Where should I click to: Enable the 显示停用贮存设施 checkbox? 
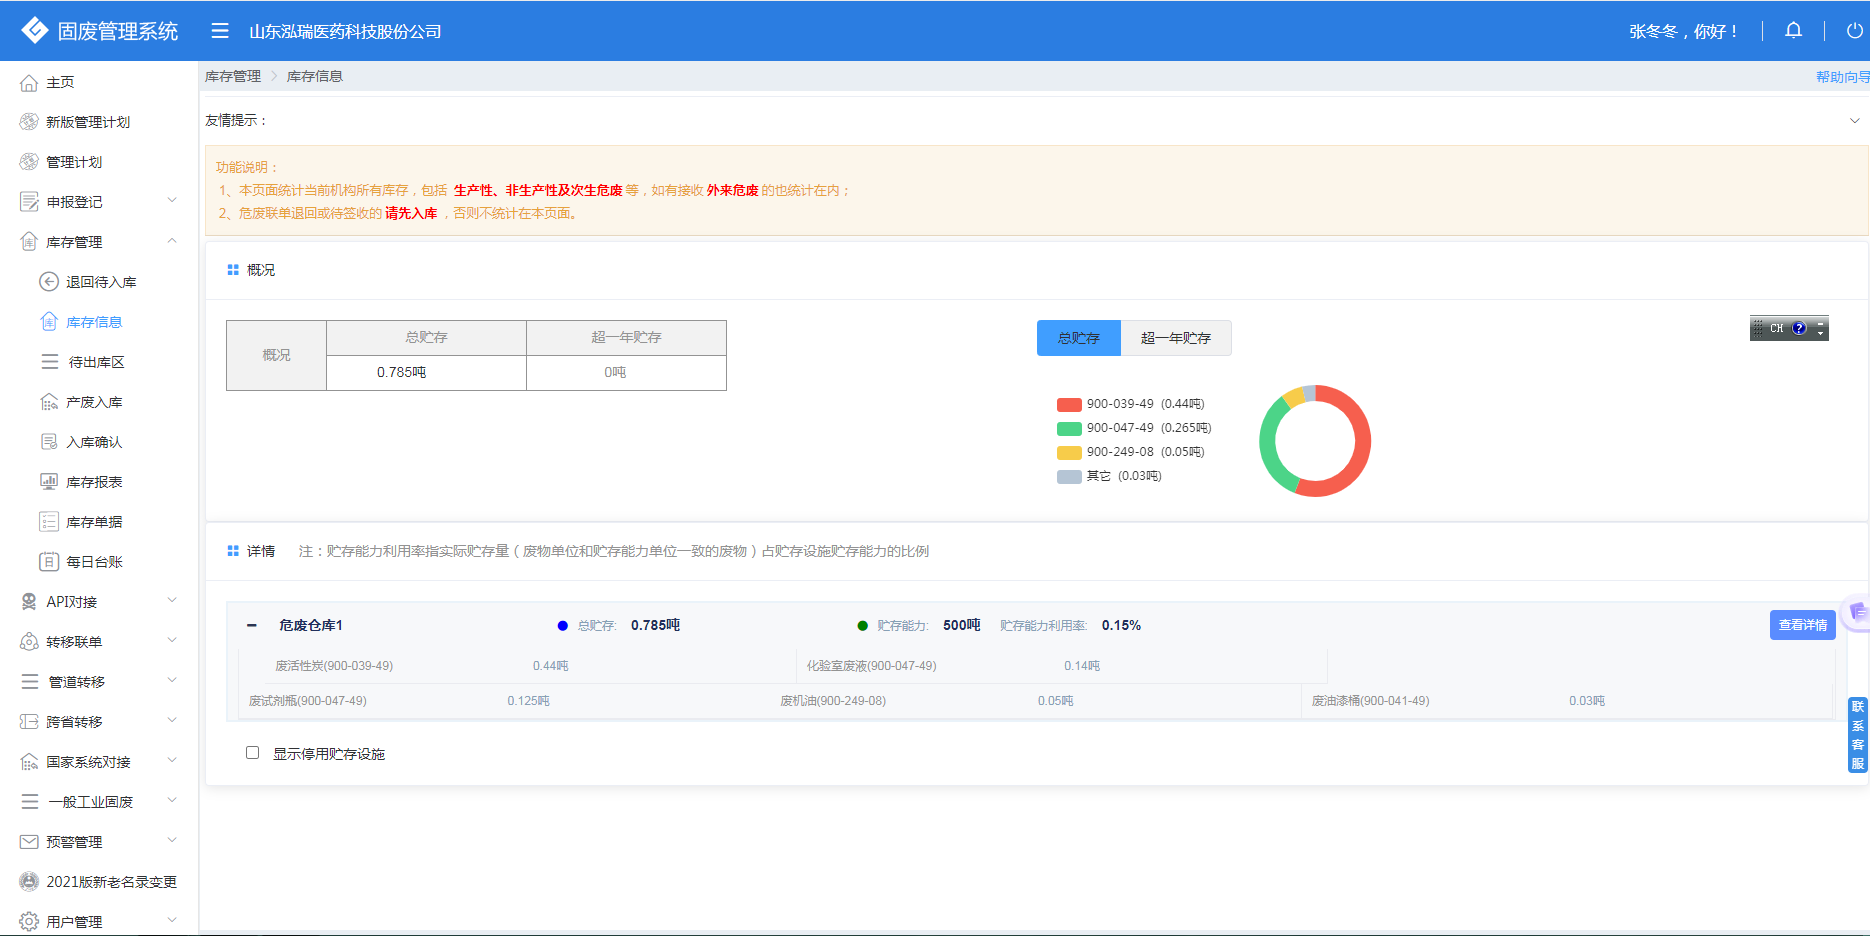pos(253,753)
